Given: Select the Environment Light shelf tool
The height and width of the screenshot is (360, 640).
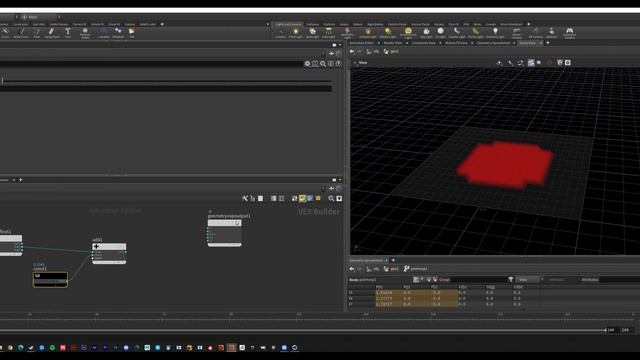Looking at the screenshot, I should 408,33.
